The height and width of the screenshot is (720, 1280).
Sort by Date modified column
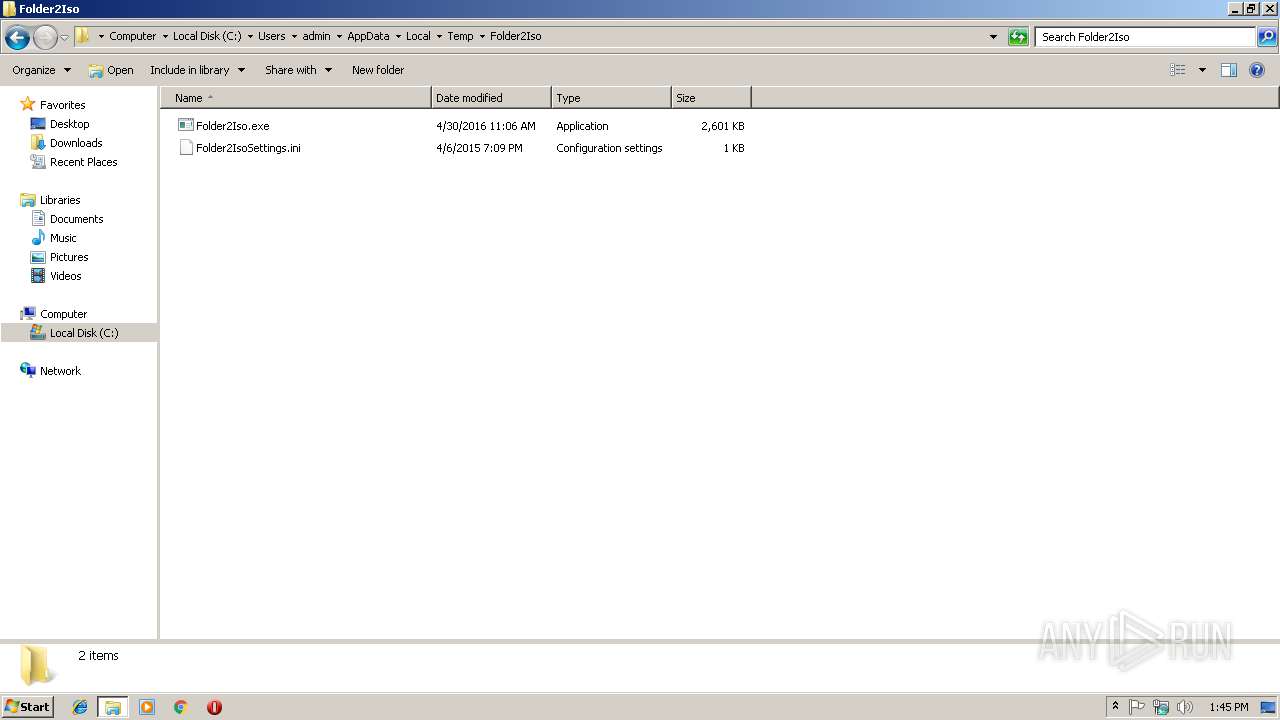491,98
